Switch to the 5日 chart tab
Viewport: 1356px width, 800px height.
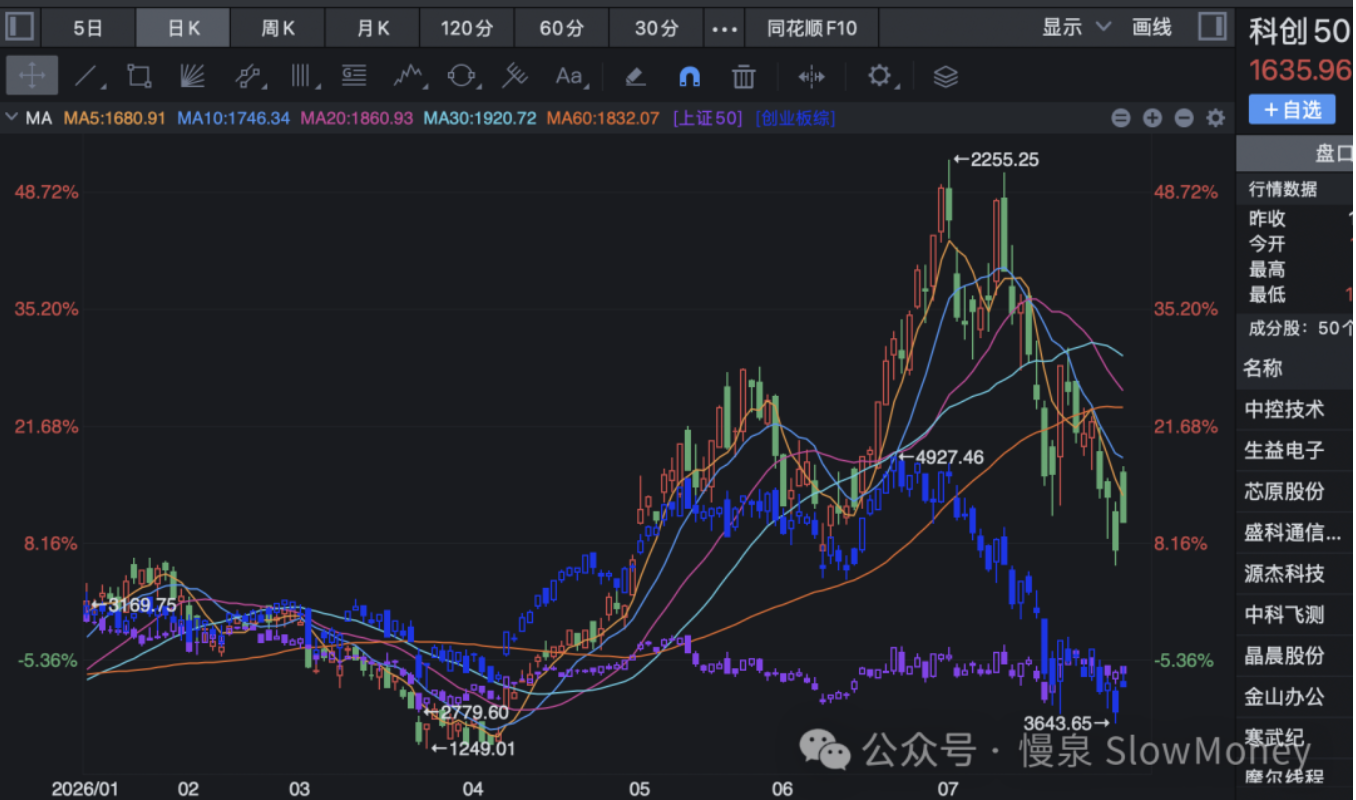88,28
